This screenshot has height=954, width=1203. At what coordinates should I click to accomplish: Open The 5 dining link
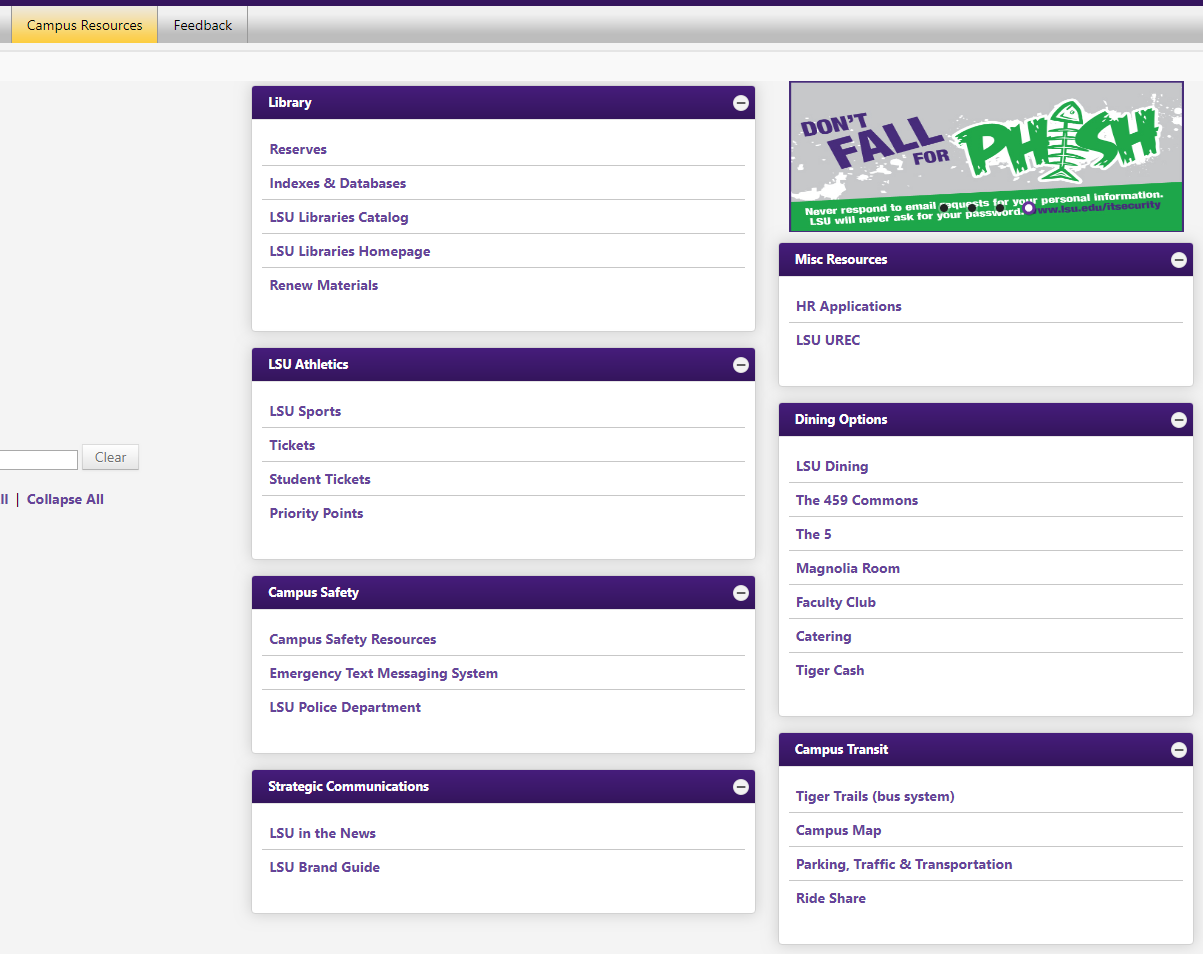pyautogui.click(x=814, y=534)
